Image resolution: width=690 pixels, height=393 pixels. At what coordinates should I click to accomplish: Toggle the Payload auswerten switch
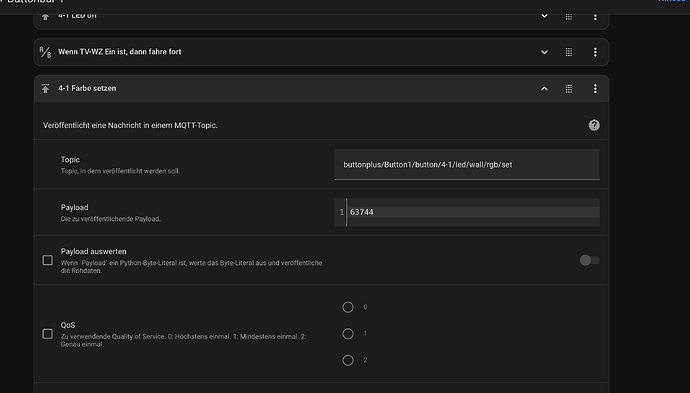[589, 260]
